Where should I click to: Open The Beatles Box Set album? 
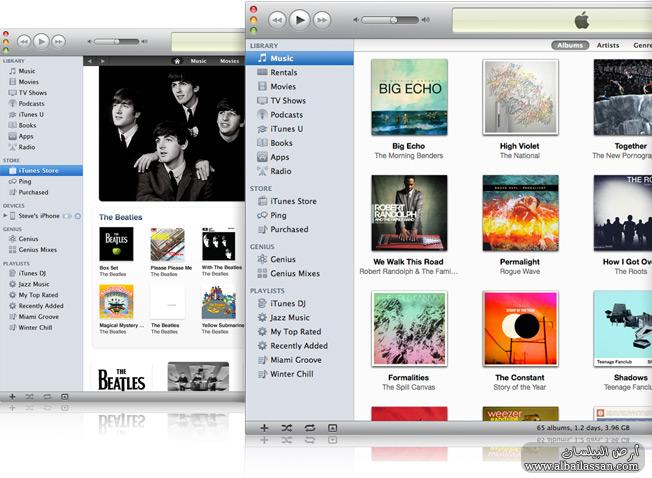(116, 244)
